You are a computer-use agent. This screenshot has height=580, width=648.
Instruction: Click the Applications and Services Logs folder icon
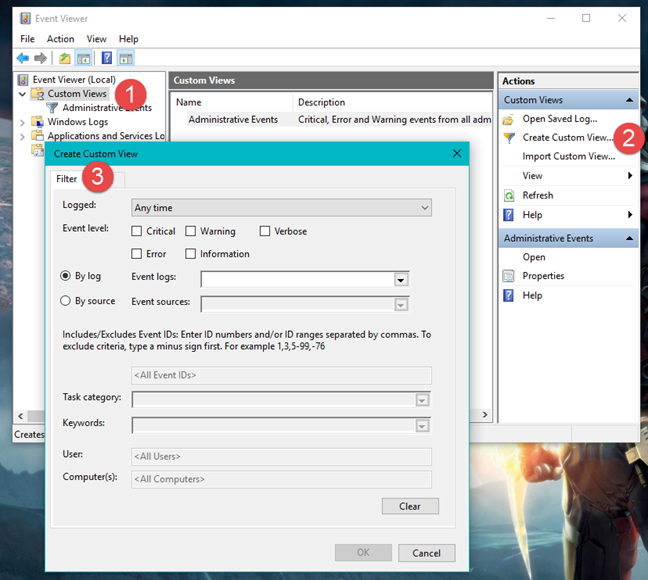pos(38,136)
